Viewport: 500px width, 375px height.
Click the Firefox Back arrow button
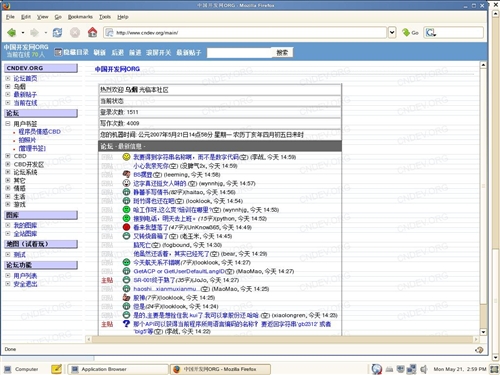pyautogui.click(x=12, y=32)
